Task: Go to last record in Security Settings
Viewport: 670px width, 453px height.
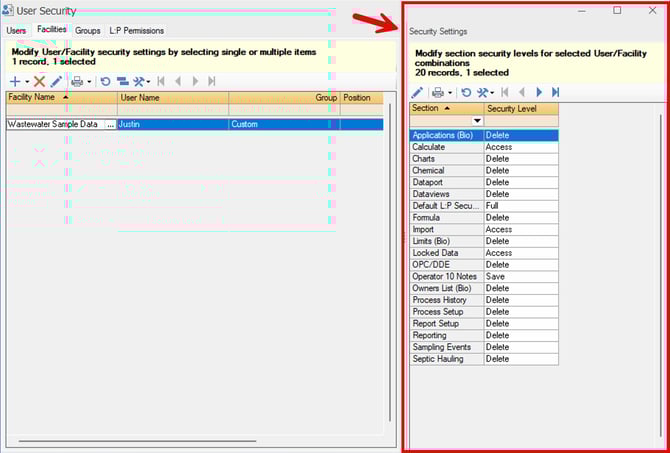Action: (556, 92)
